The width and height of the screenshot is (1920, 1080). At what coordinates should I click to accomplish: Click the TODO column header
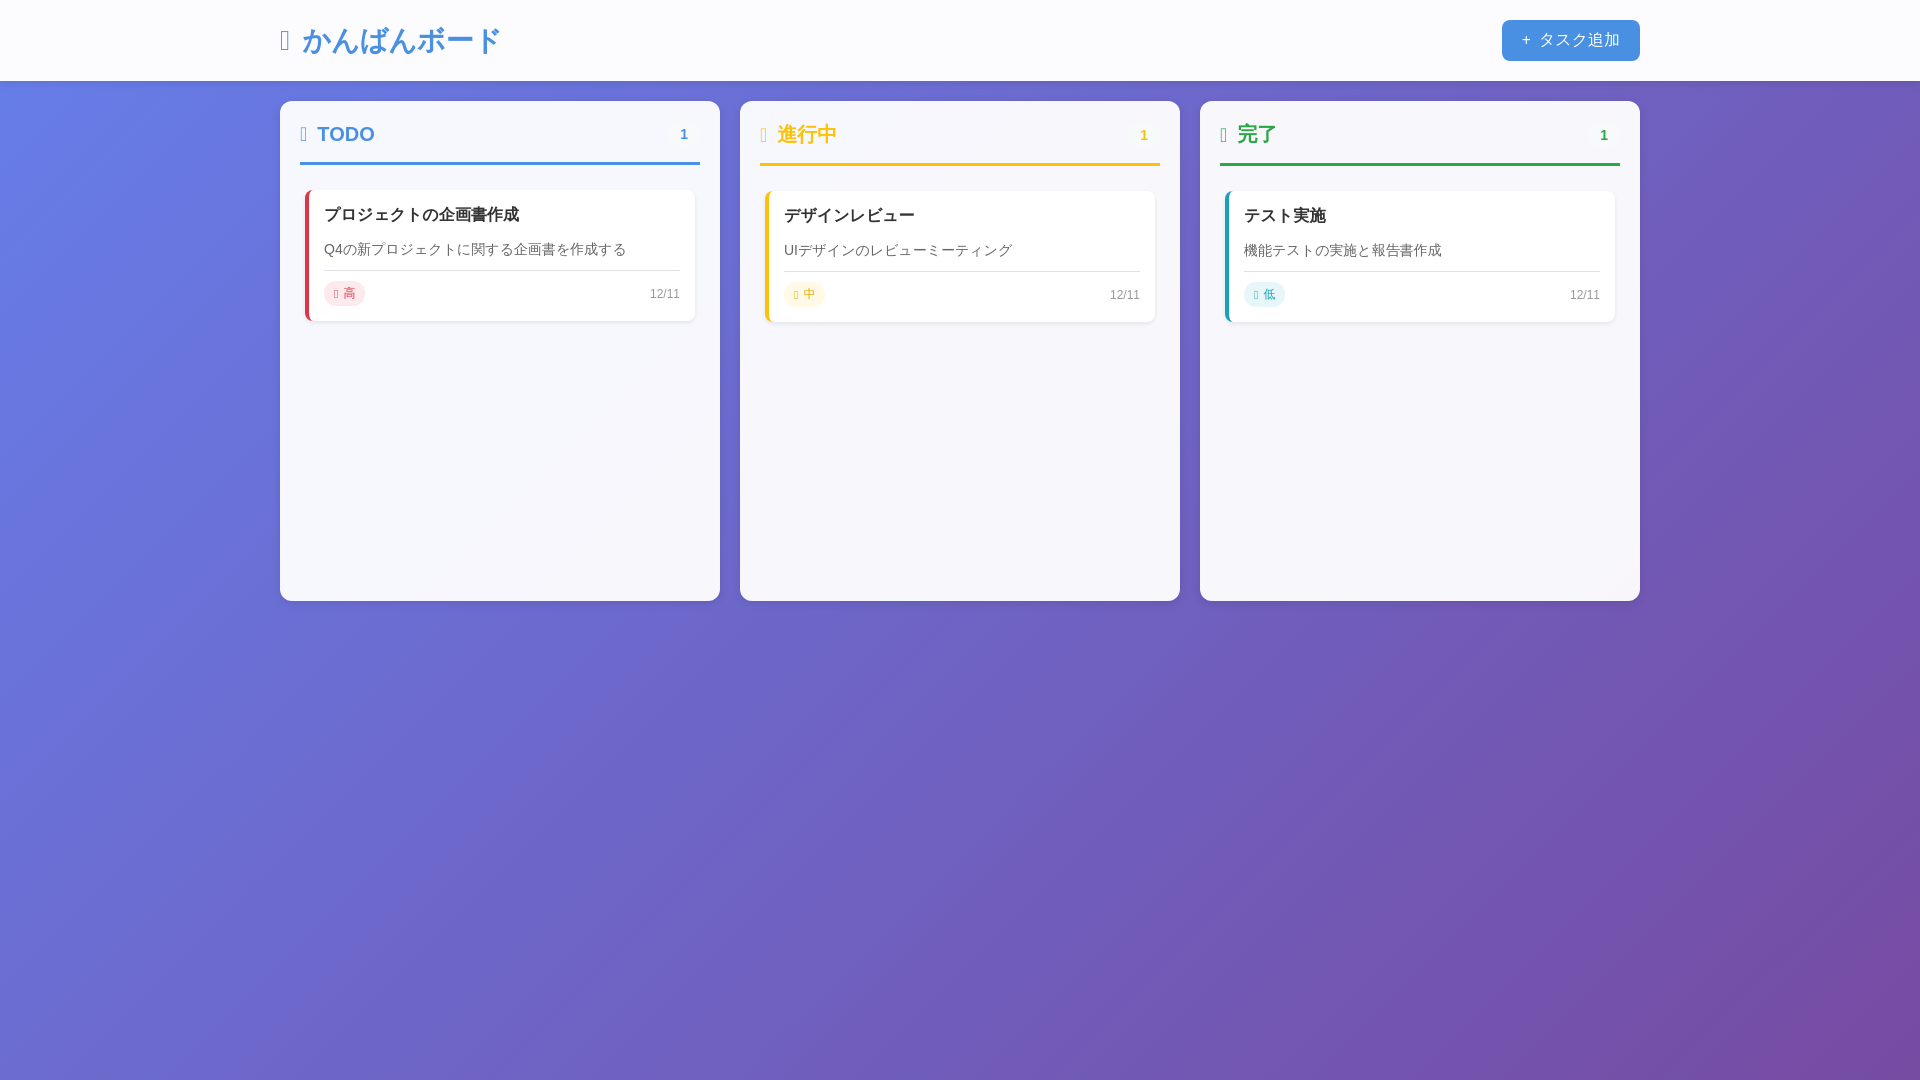(x=346, y=134)
